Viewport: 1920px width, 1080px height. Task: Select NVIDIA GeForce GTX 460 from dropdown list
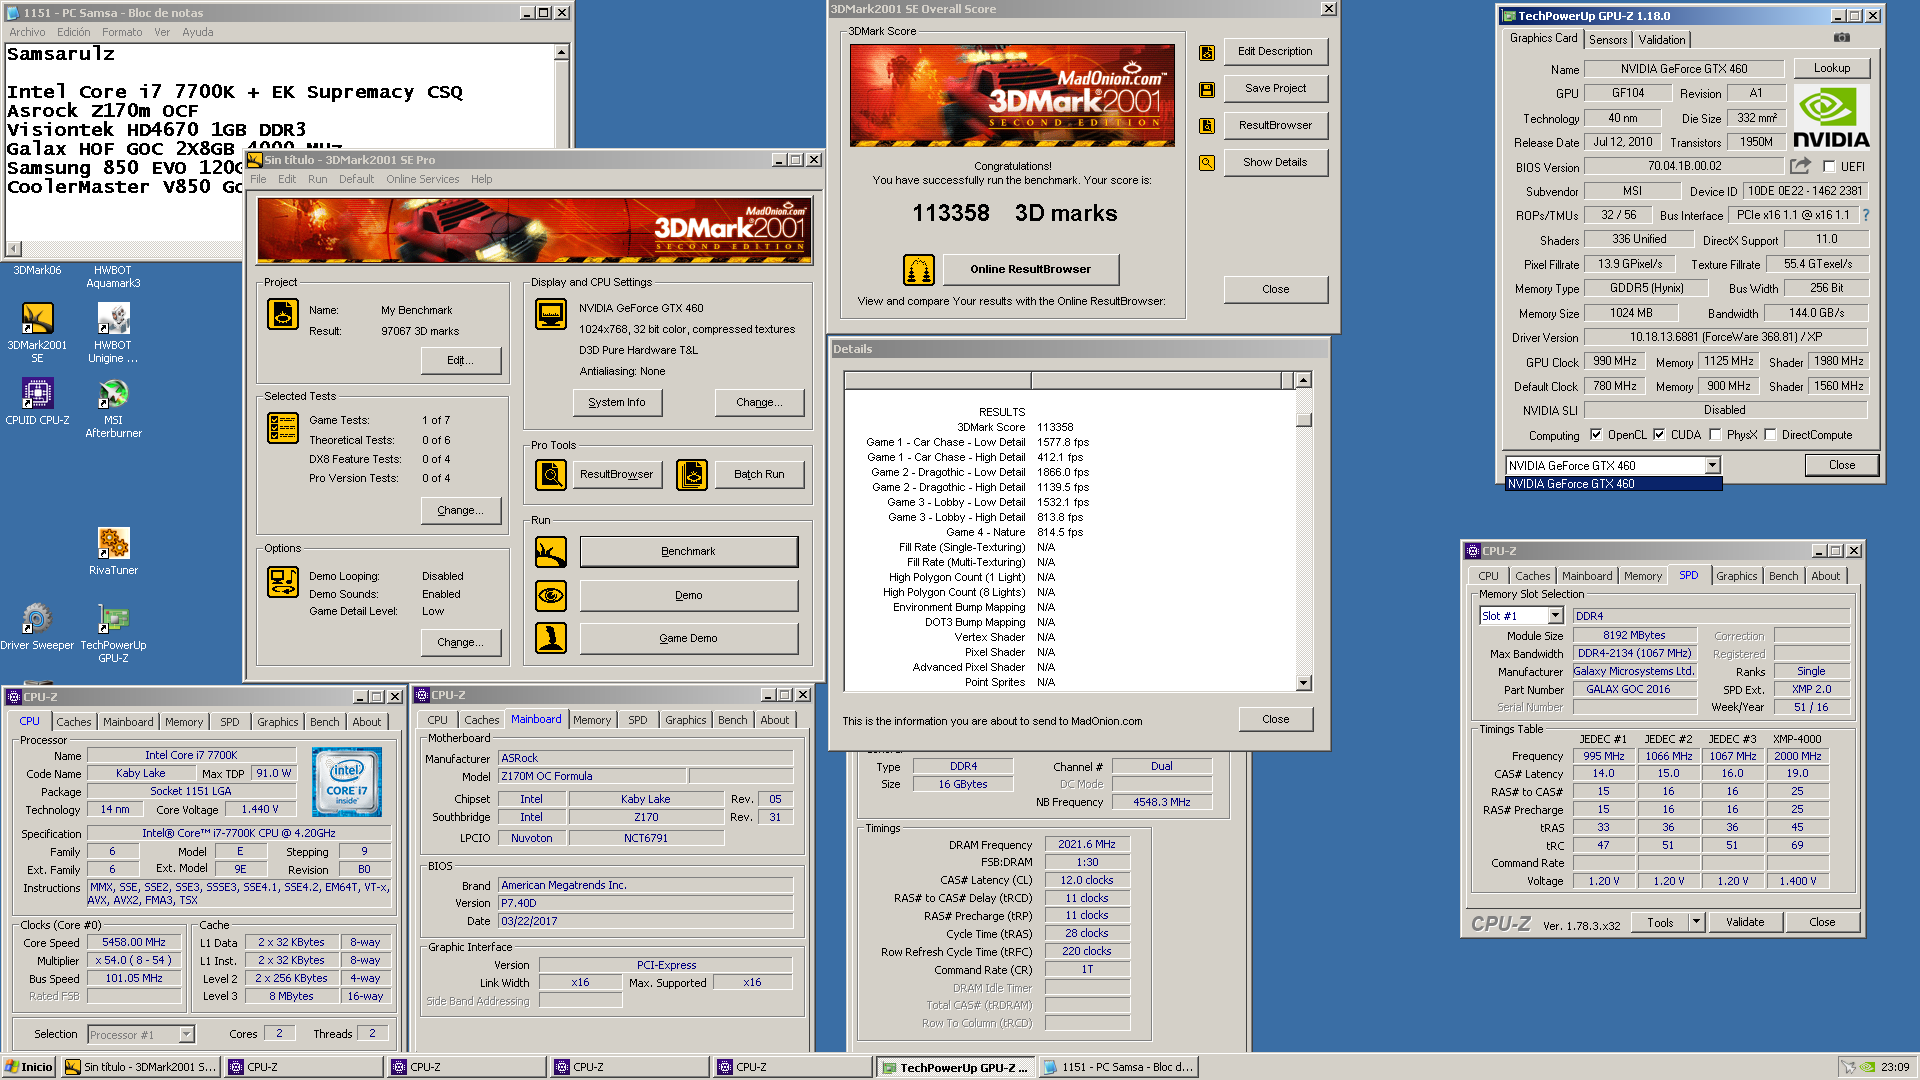pos(1613,484)
